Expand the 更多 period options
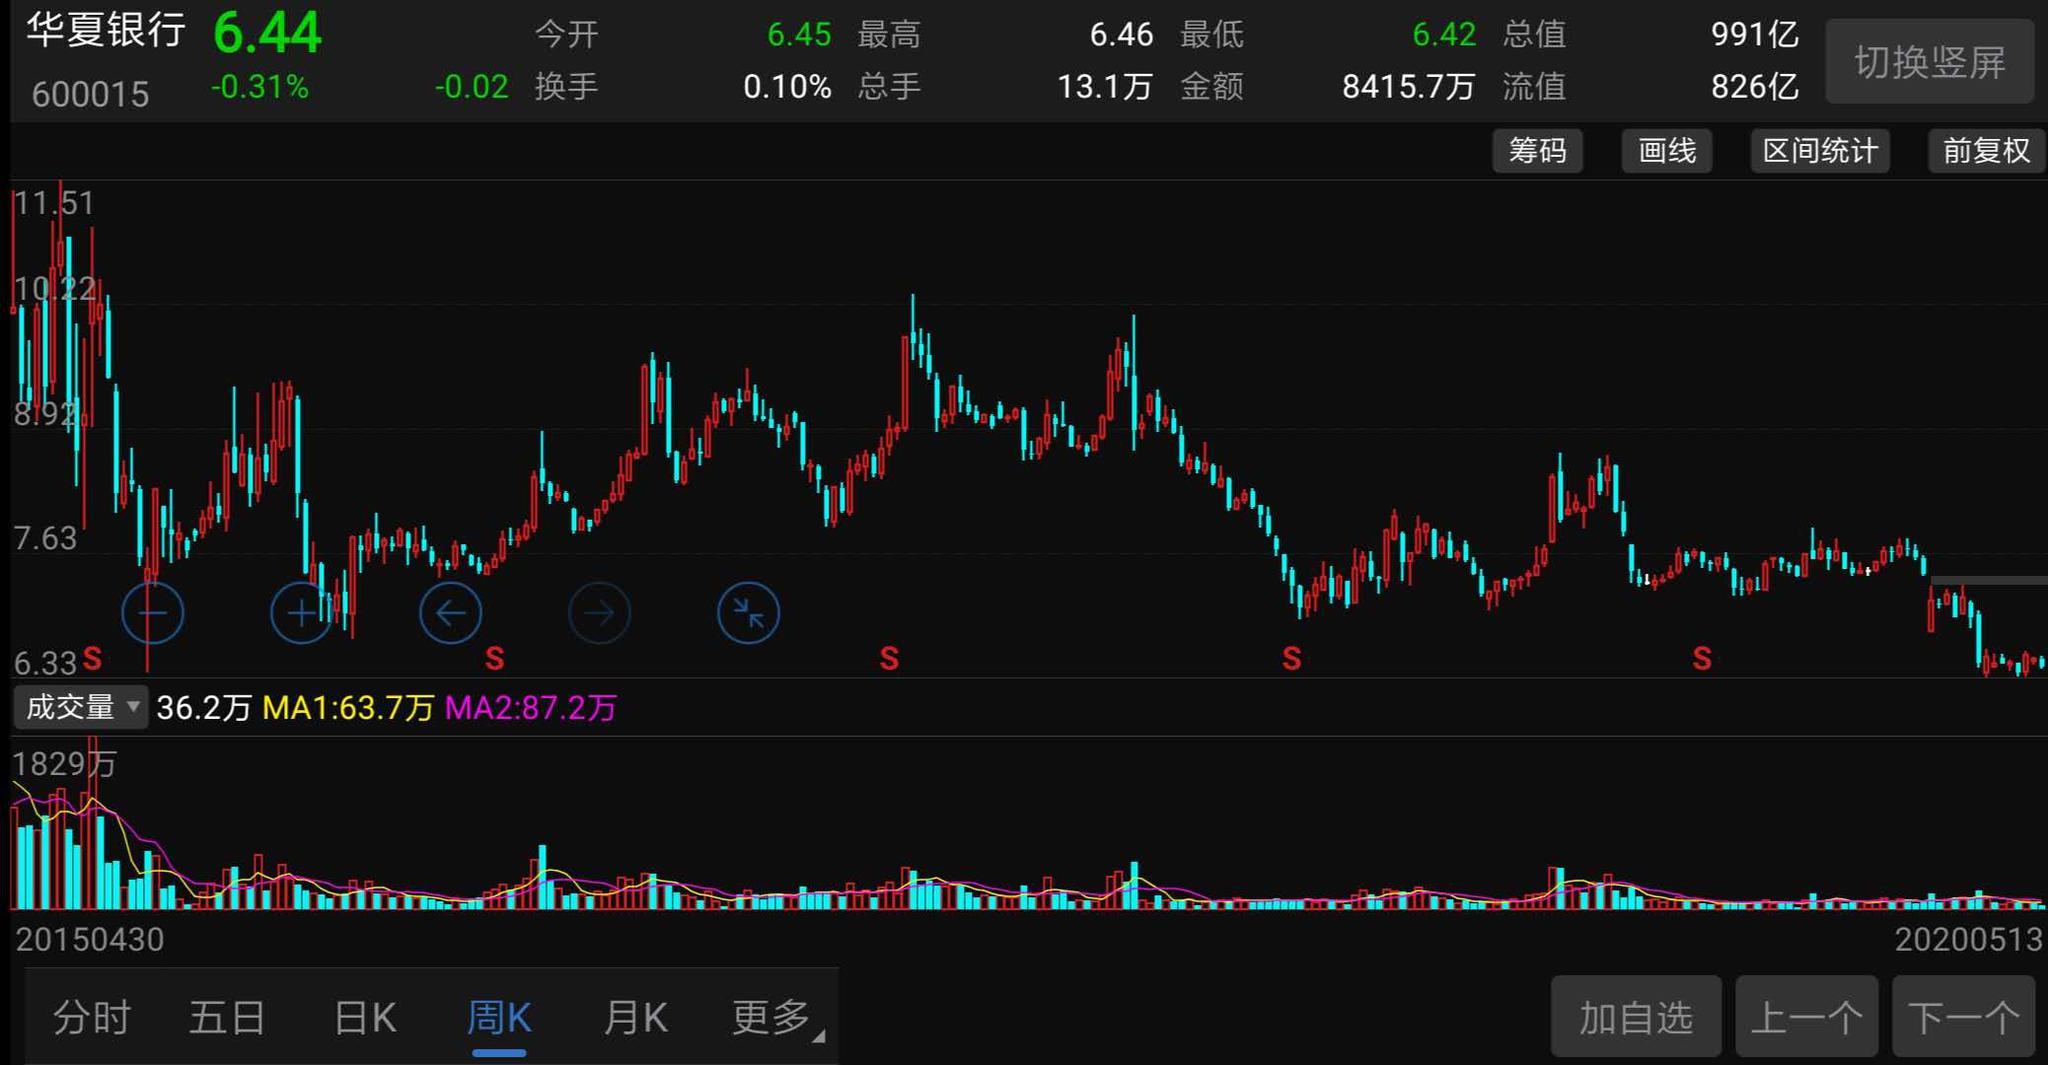The image size is (2048, 1065). [x=777, y=1018]
